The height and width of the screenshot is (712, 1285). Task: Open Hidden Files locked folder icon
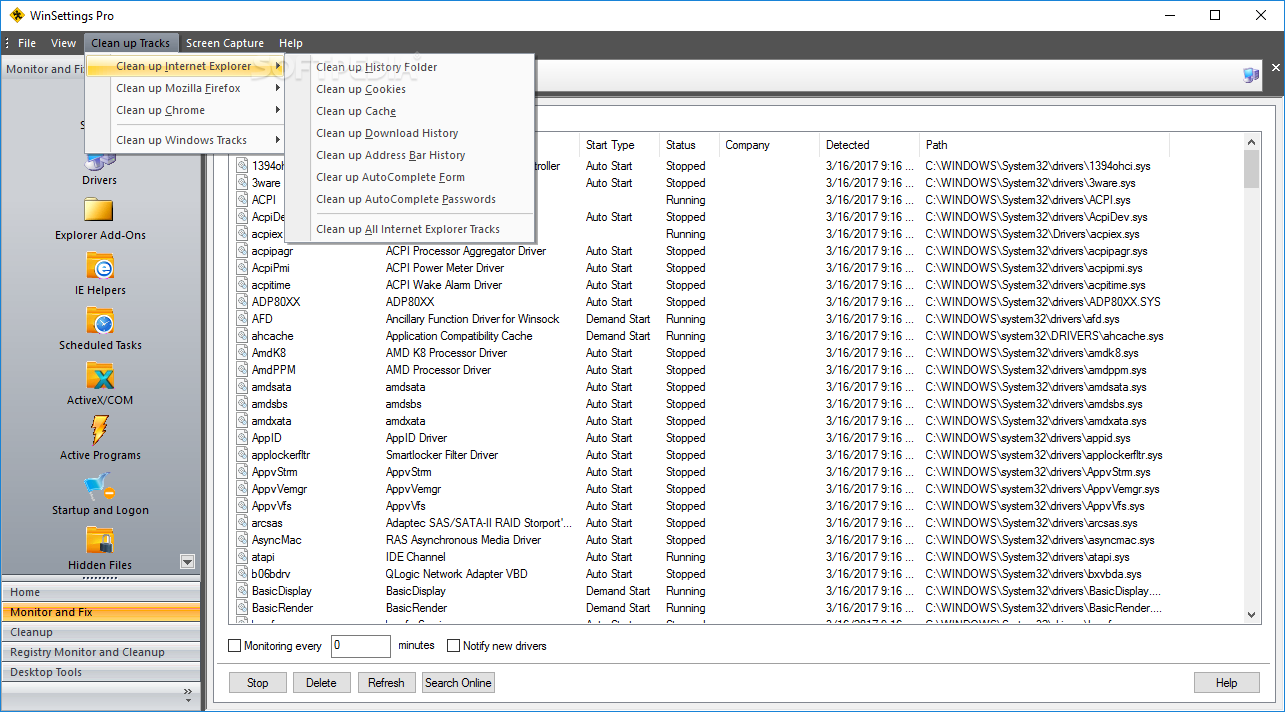click(x=99, y=540)
